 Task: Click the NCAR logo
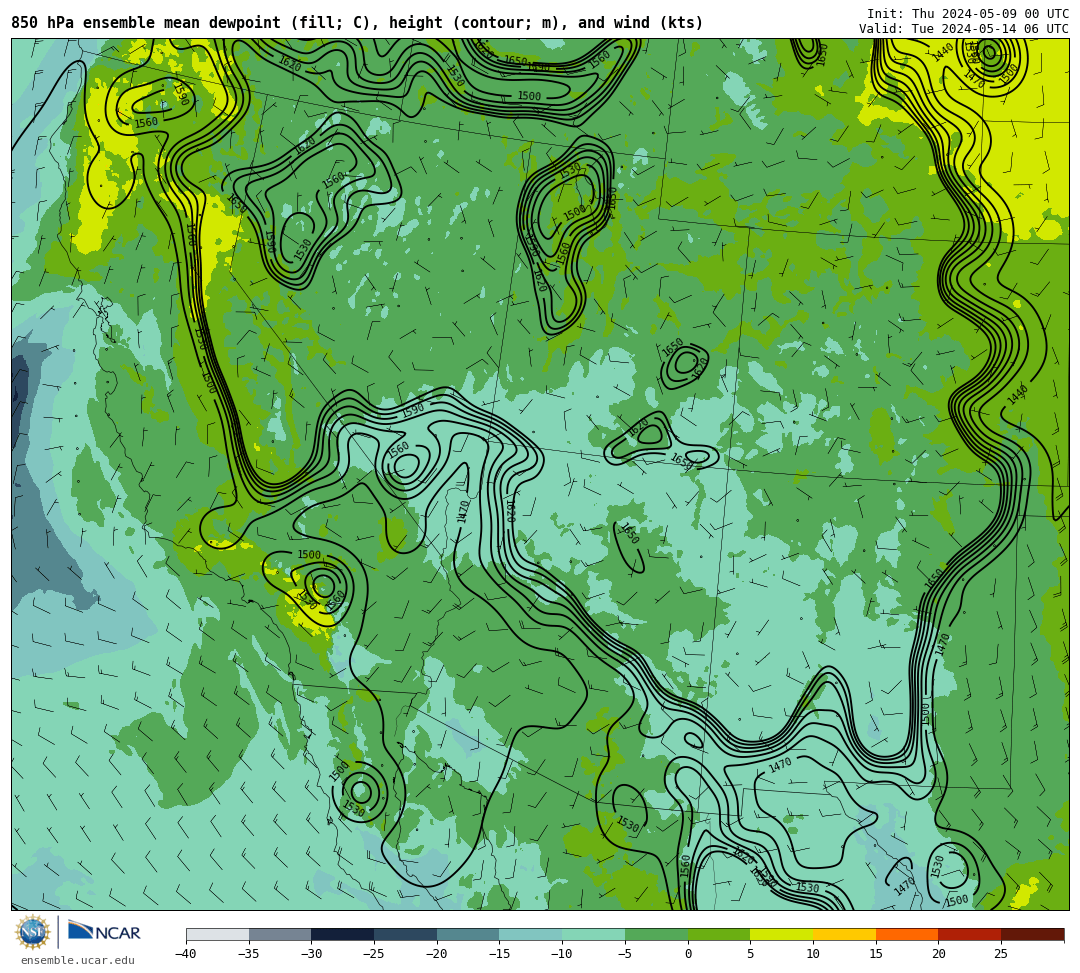point(104,932)
